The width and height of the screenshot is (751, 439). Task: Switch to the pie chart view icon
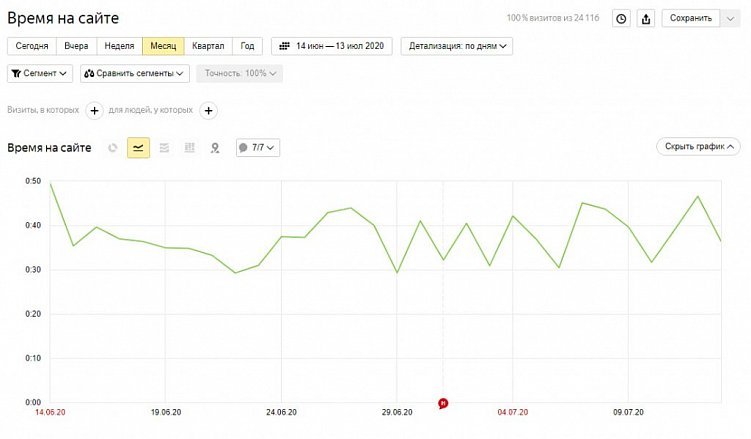pos(113,148)
